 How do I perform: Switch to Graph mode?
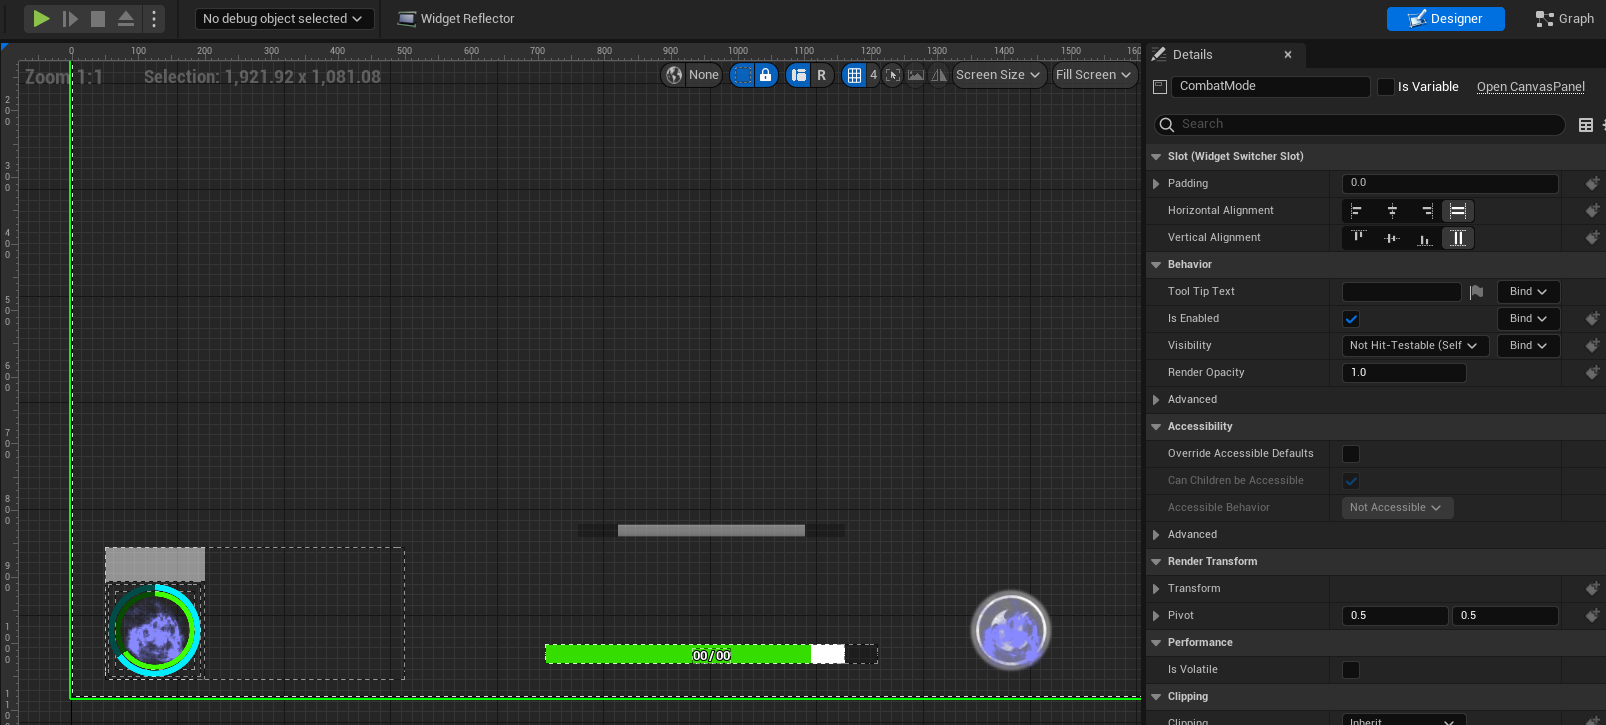click(1565, 19)
